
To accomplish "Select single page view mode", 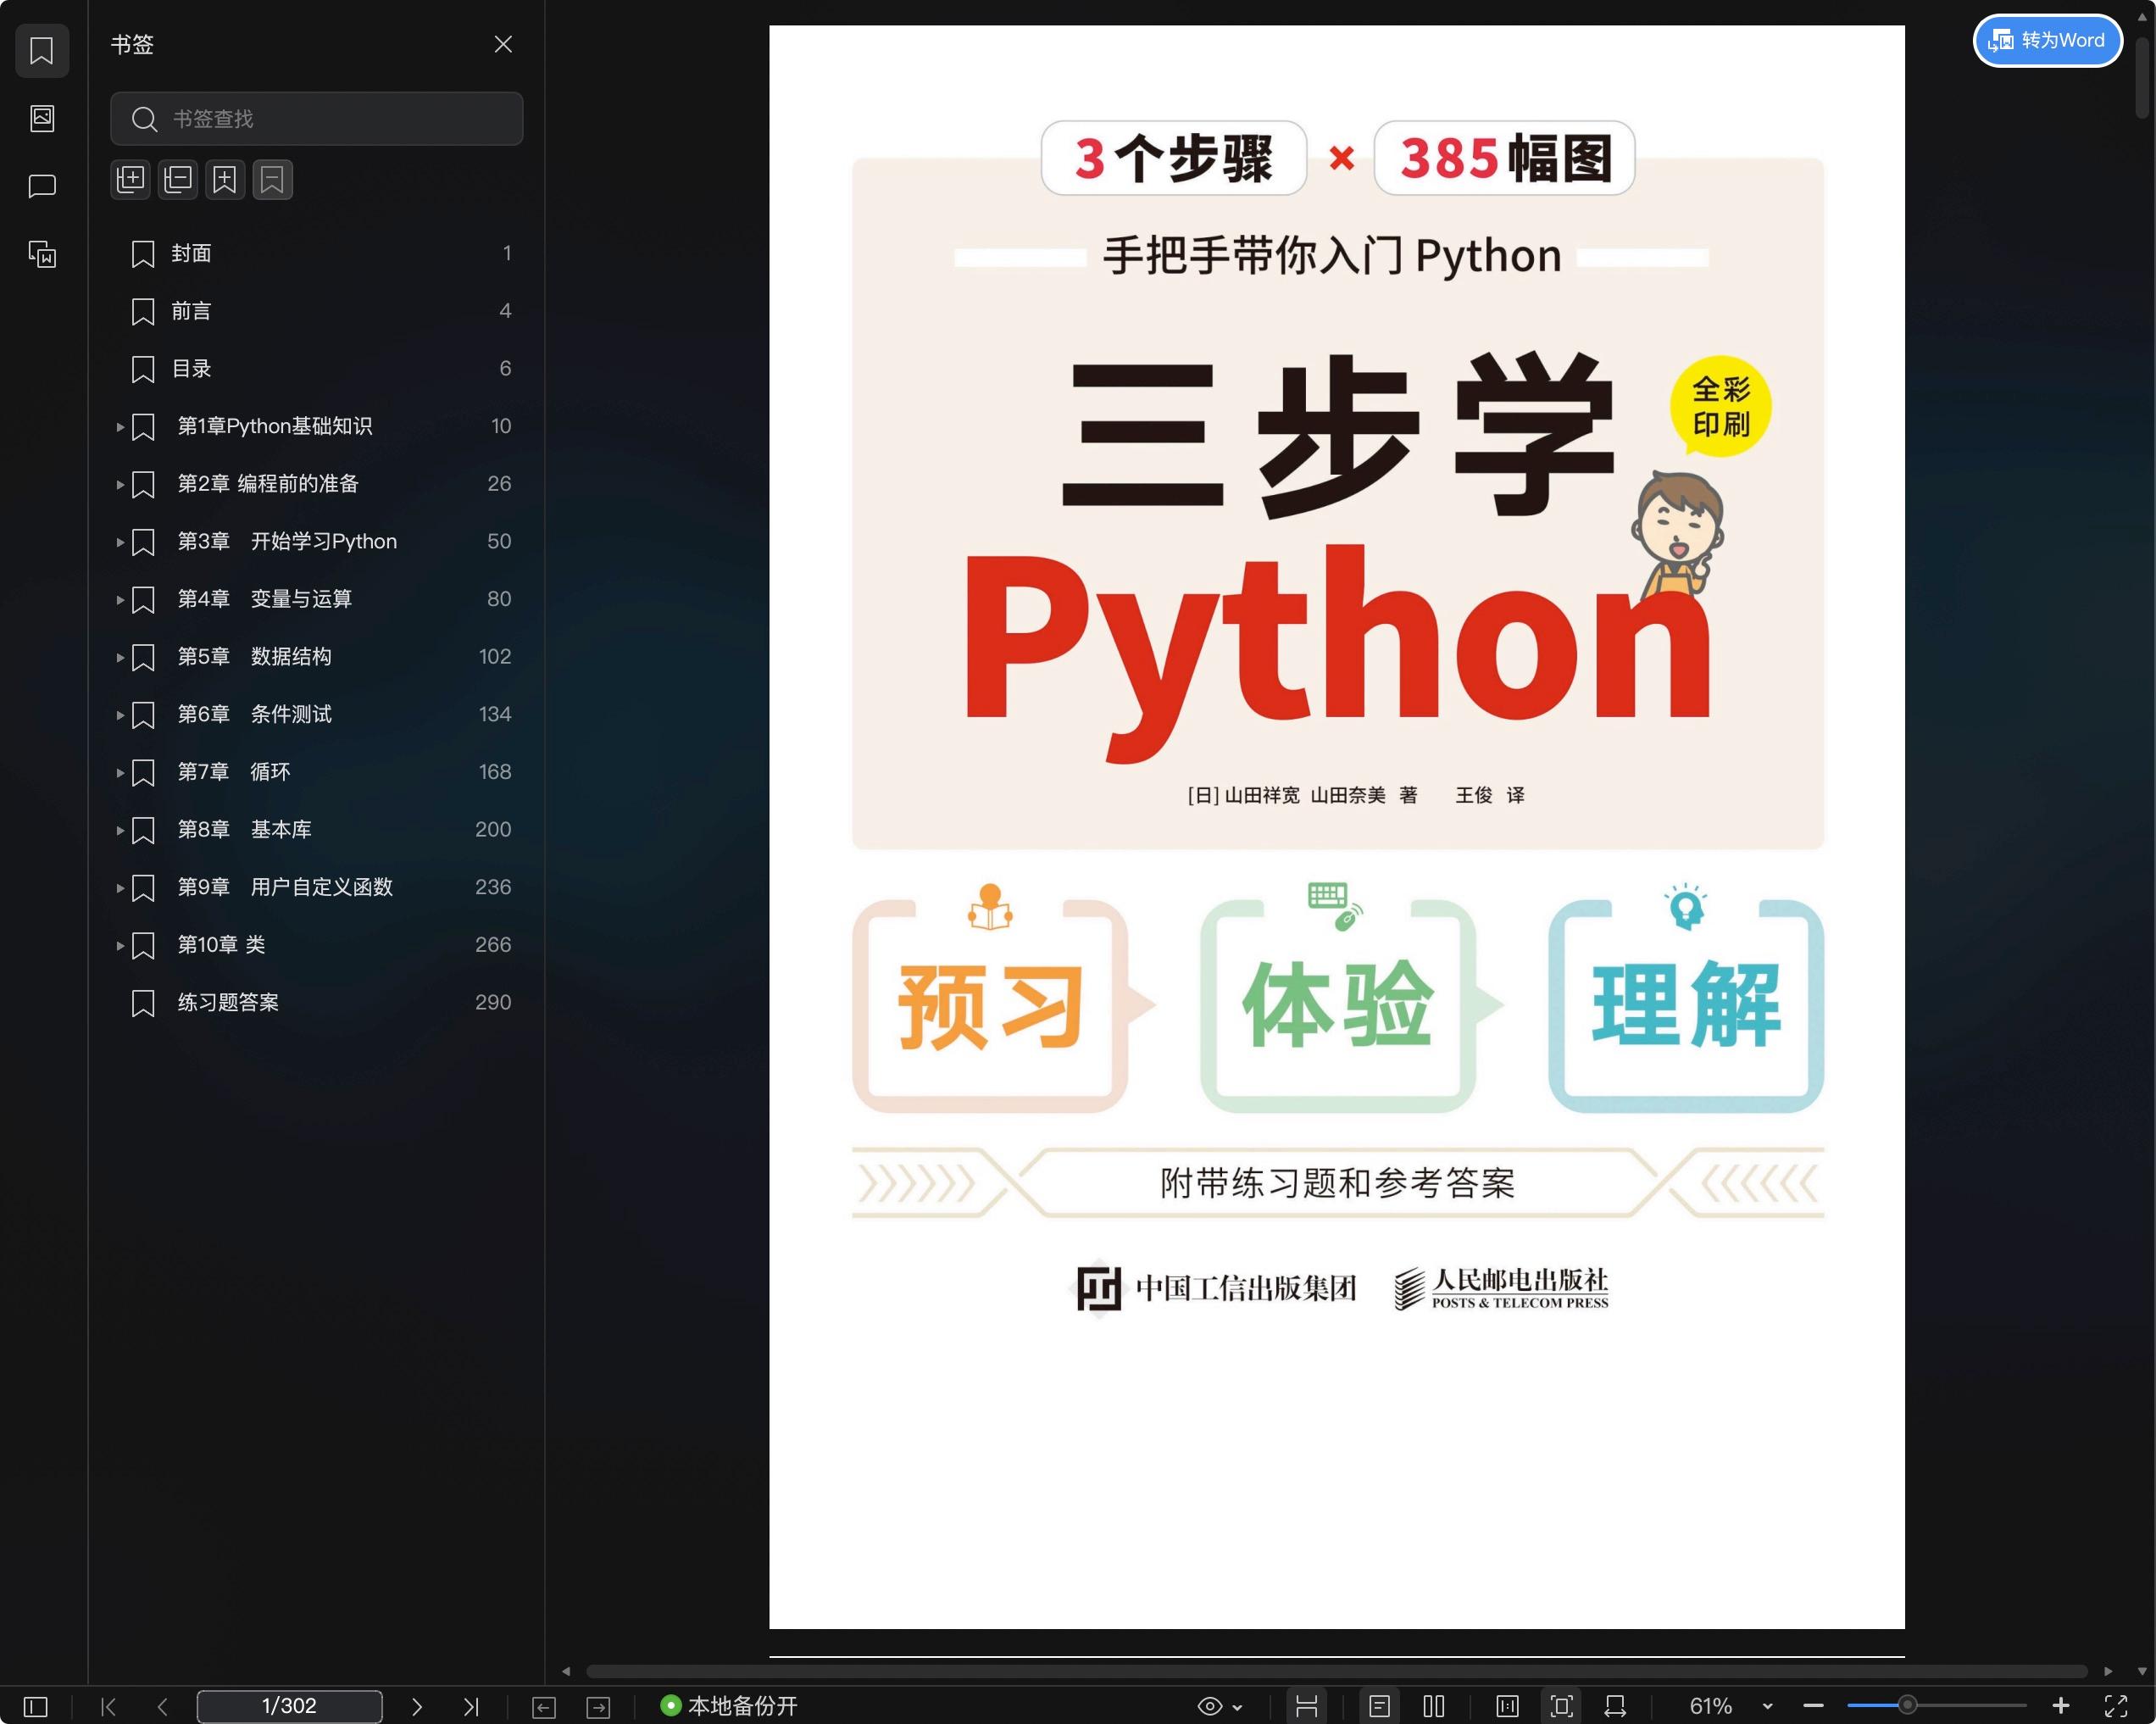I will 1379,1706.
